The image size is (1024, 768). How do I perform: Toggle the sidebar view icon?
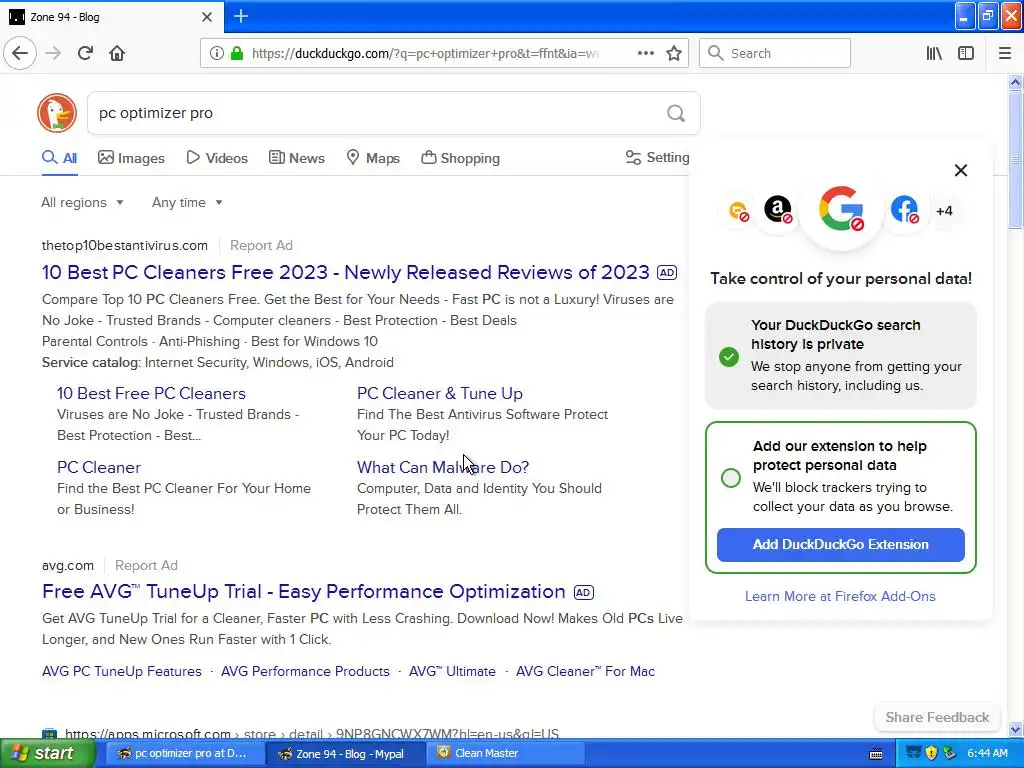point(966,53)
